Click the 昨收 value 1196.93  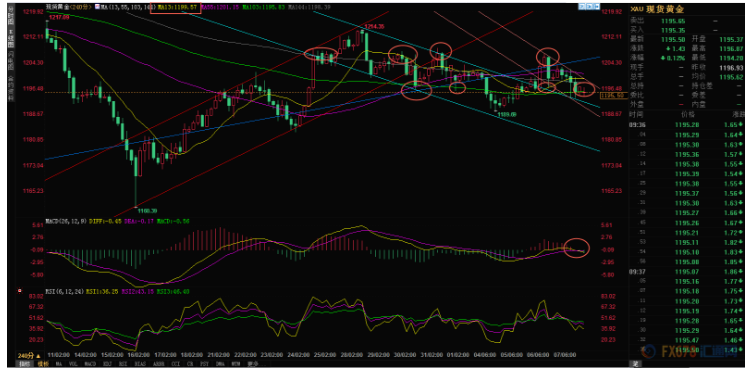click(731, 68)
